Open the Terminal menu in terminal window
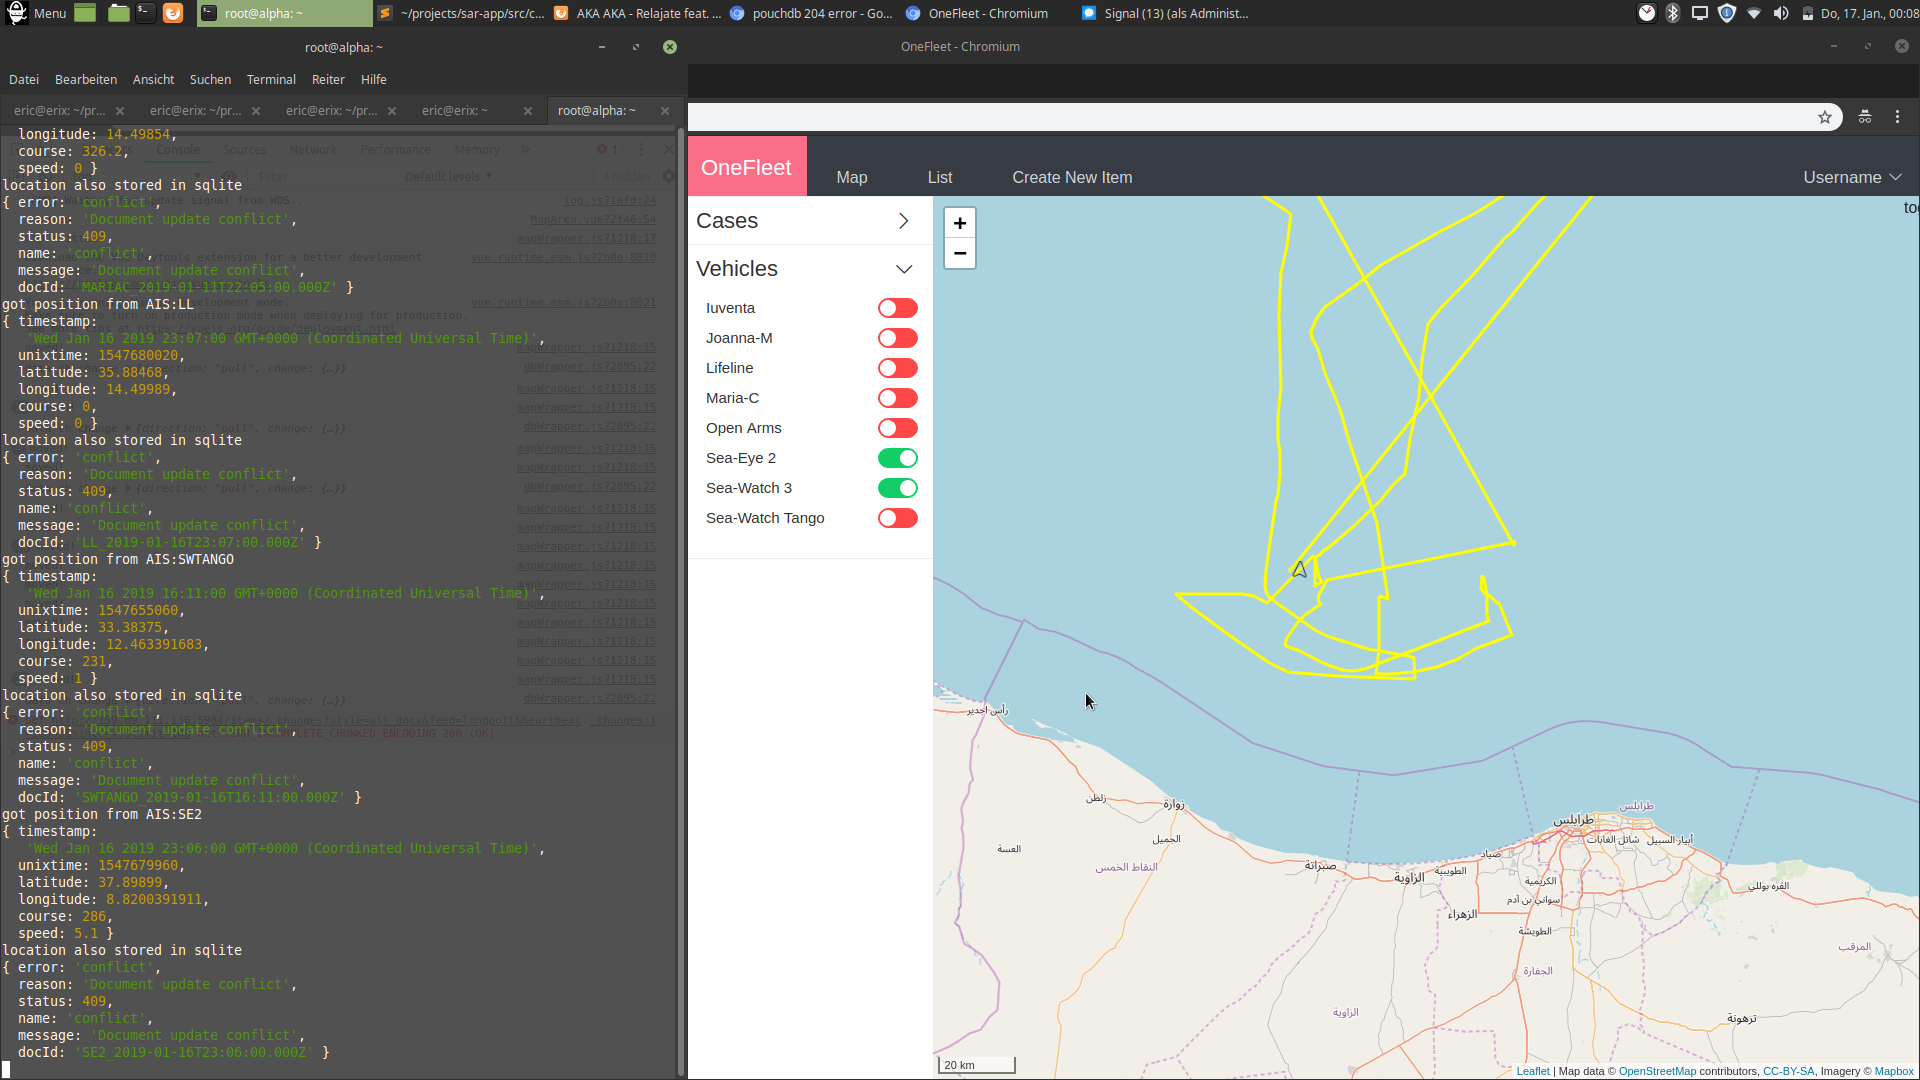This screenshot has width=1920, height=1080. (271, 79)
